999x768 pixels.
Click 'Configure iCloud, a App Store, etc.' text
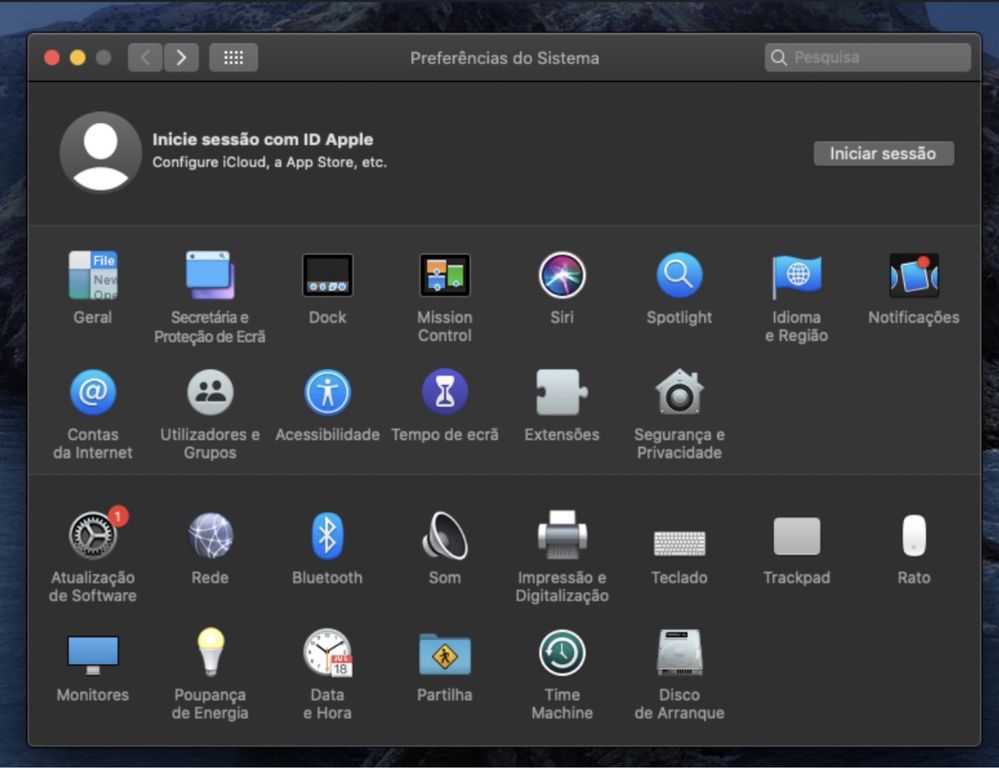coord(270,163)
